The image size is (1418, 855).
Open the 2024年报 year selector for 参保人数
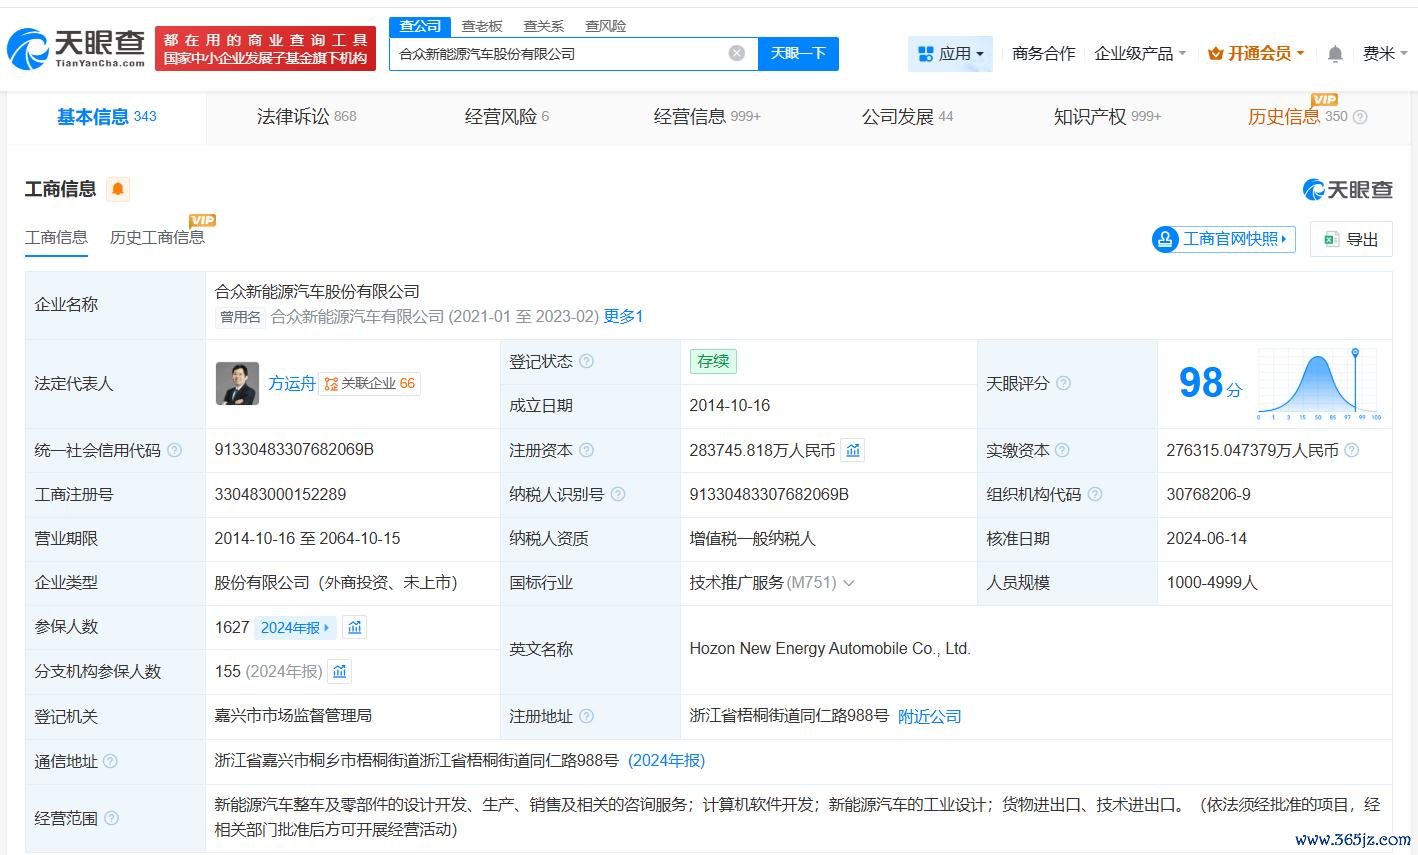(x=295, y=627)
